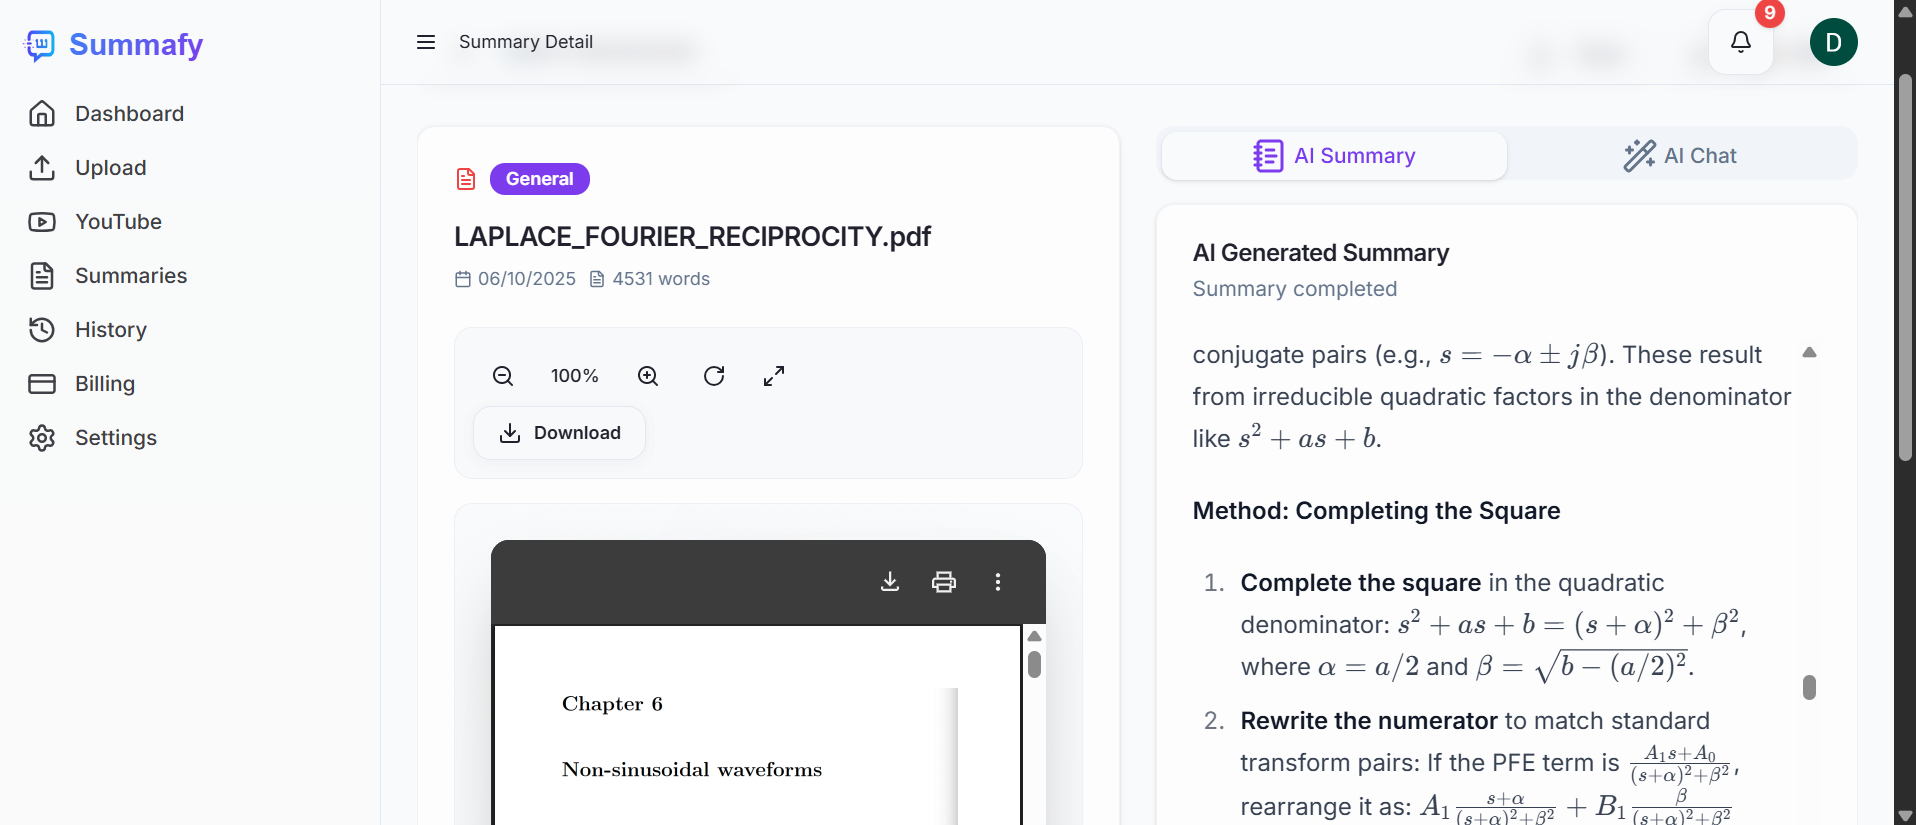Click the 100% zoom level text
Screen dimensions: 1916x825
click(575, 376)
